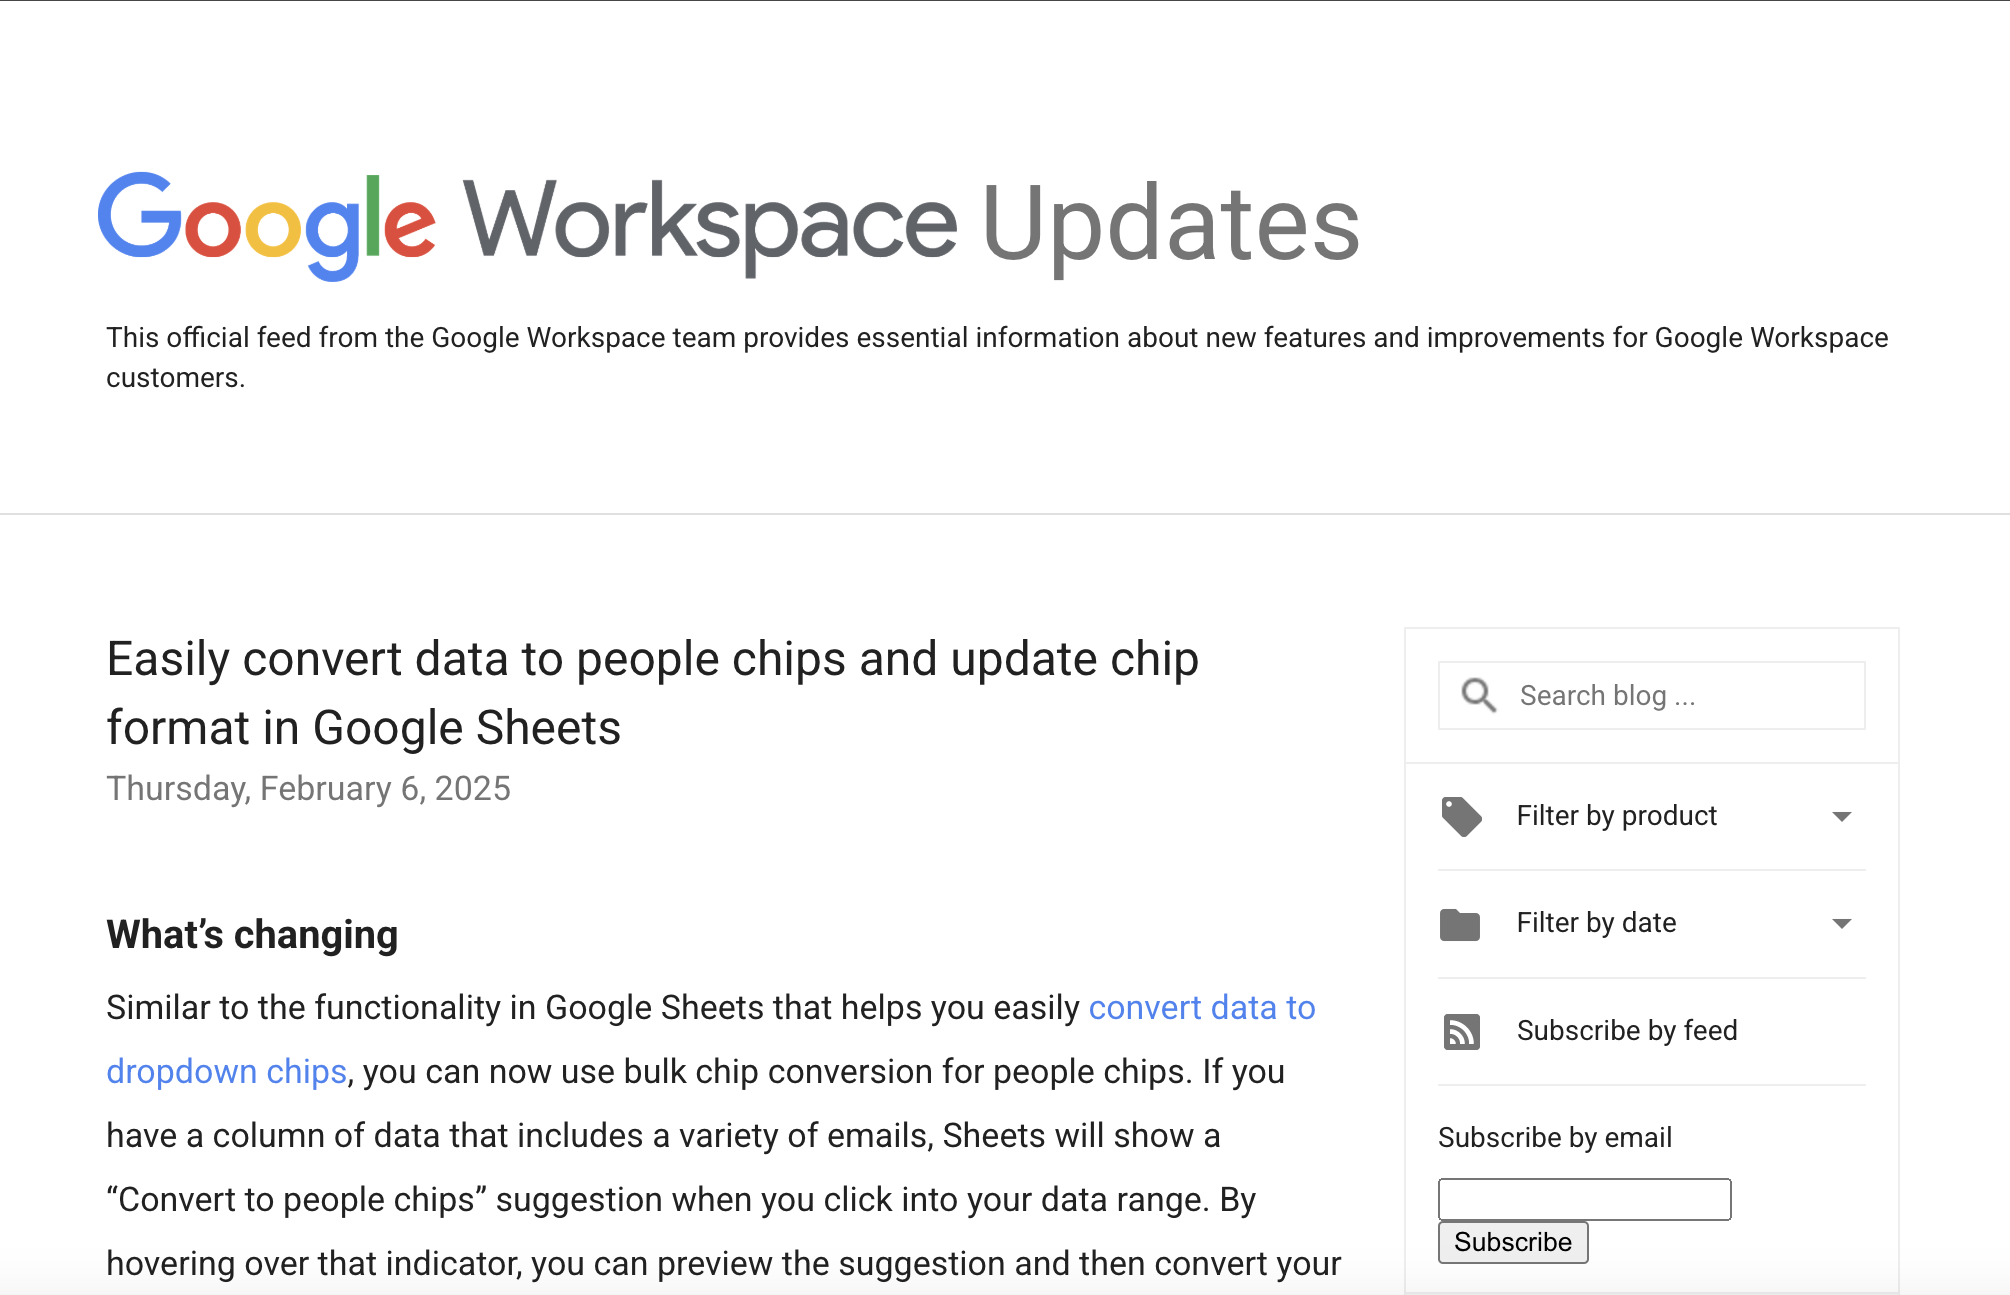The image size is (2010, 1295).
Task: Click the What's changing section heading
Action: 252,934
